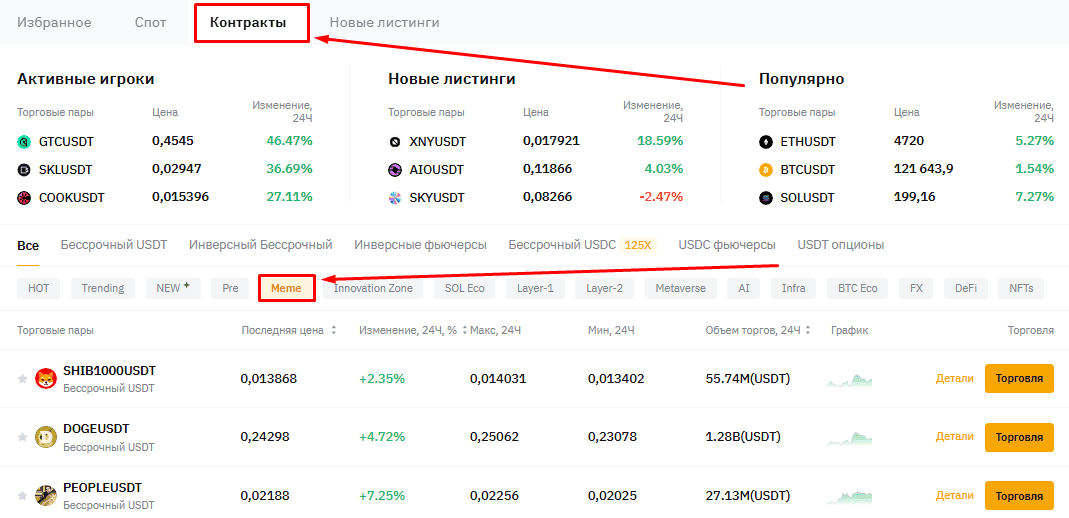1069x518 pixels.
Task: Filter by the DeFi category chip
Action: tap(965, 288)
